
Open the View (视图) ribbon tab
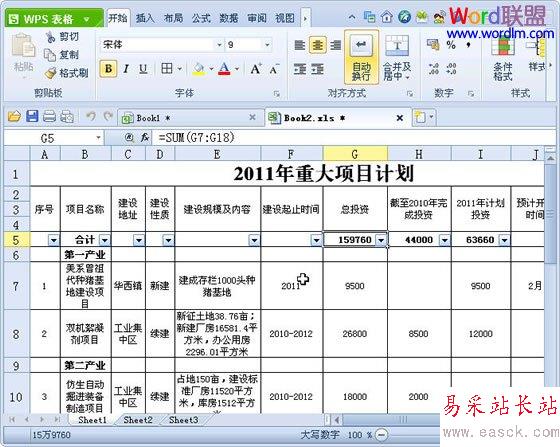(x=285, y=18)
